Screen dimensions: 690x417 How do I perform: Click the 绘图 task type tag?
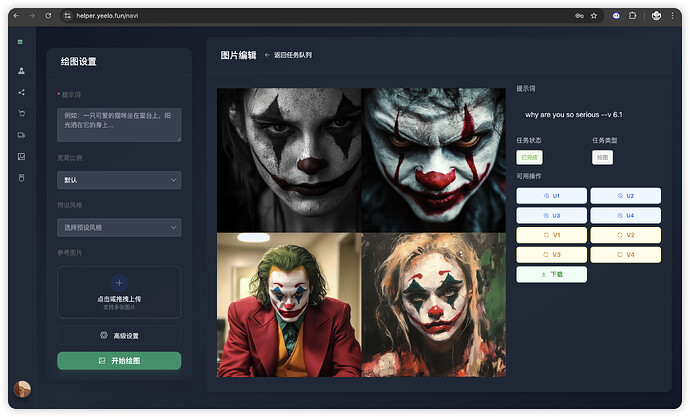click(602, 157)
